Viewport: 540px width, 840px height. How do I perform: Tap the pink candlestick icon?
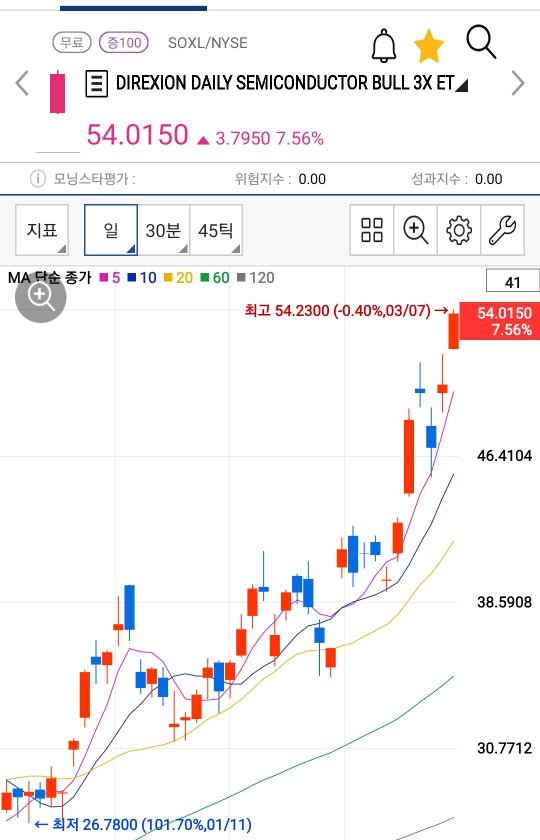[x=57, y=92]
